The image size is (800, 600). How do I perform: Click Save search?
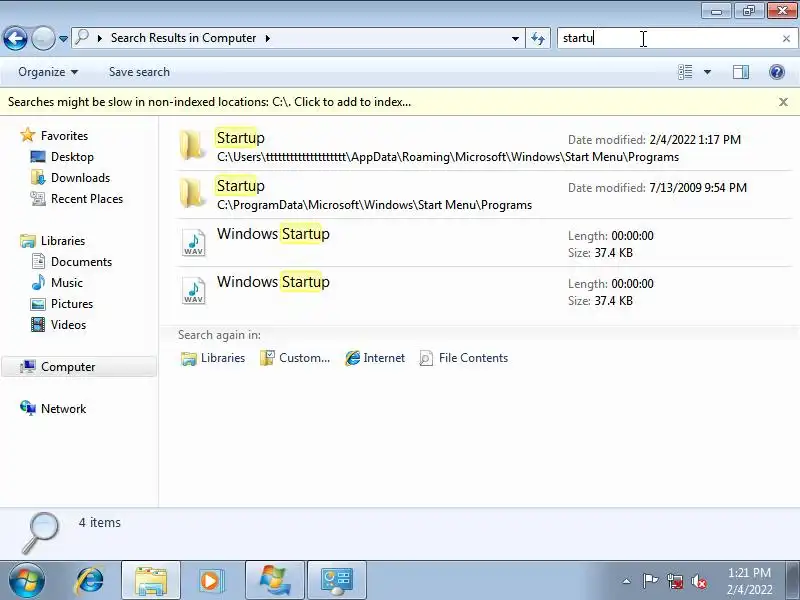click(139, 72)
